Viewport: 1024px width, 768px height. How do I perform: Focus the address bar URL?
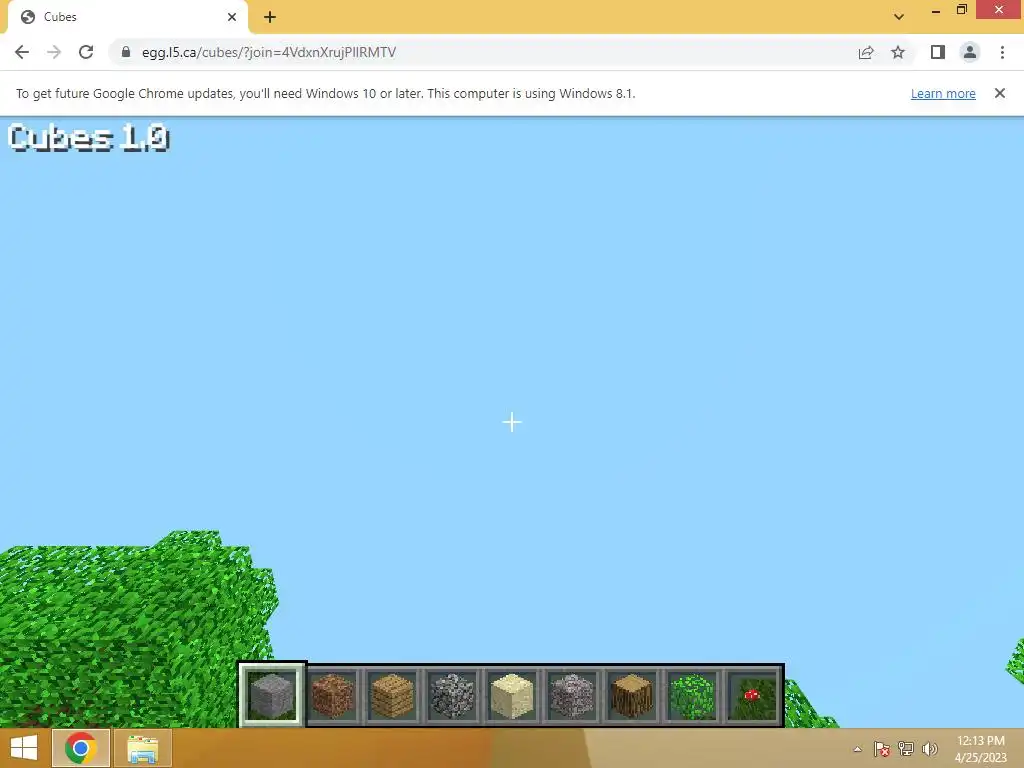tap(269, 52)
